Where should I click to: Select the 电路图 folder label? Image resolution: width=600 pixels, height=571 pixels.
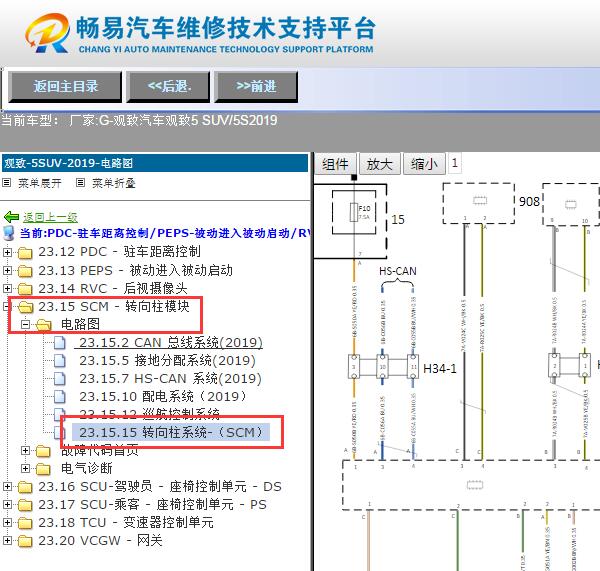point(80,324)
